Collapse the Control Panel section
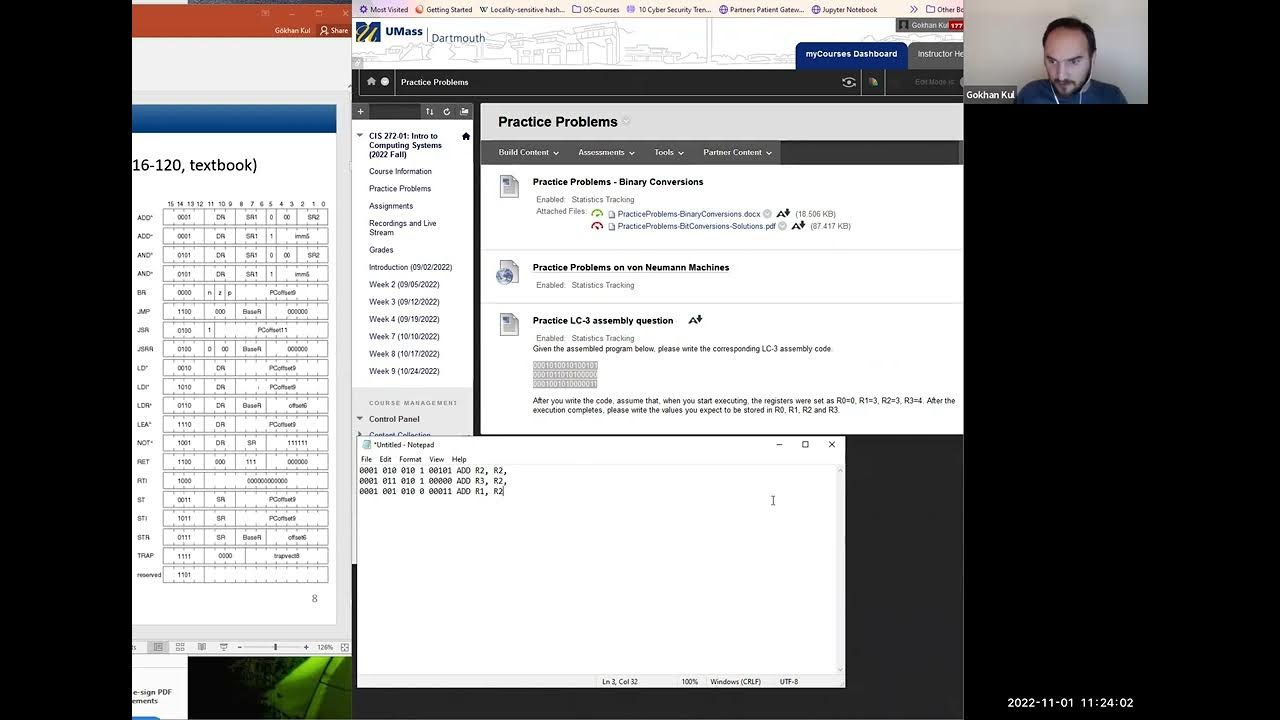 [x=360, y=419]
